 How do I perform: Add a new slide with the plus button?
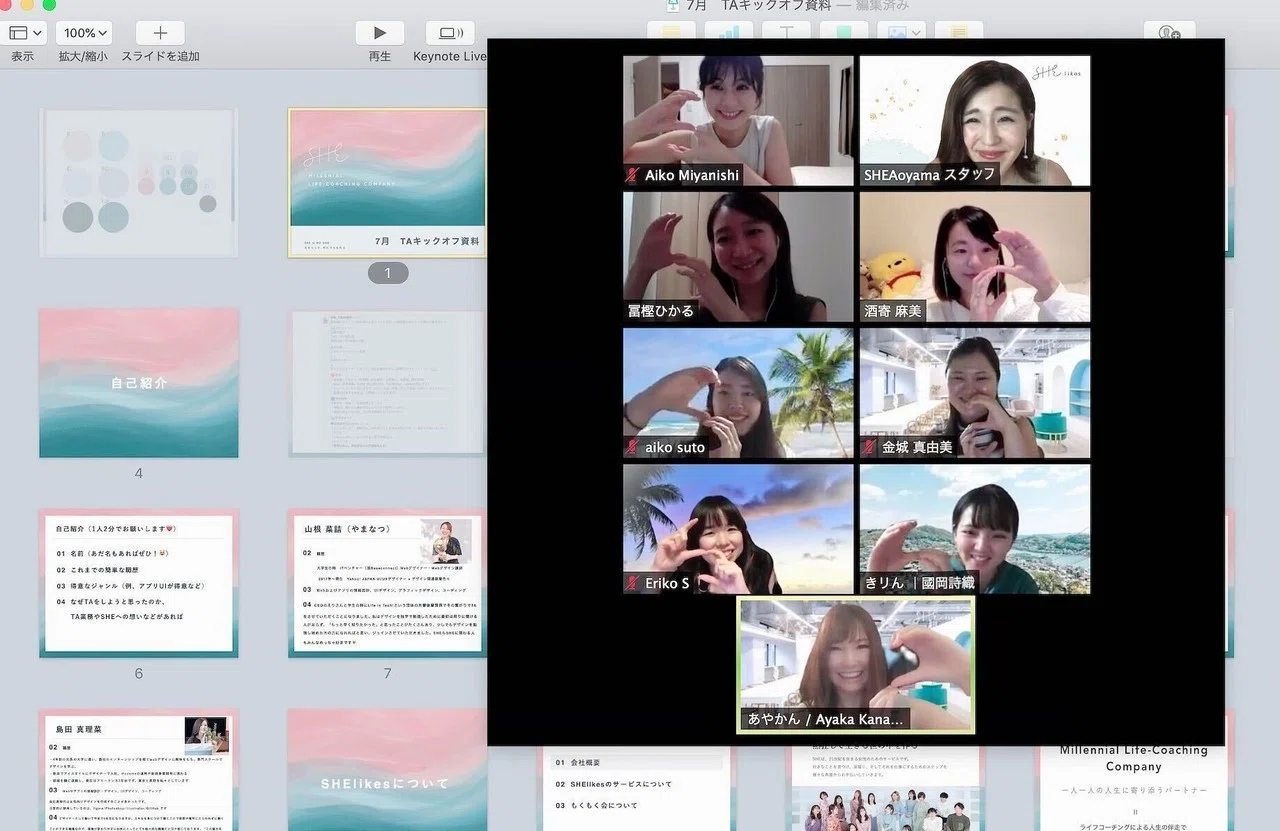point(160,33)
